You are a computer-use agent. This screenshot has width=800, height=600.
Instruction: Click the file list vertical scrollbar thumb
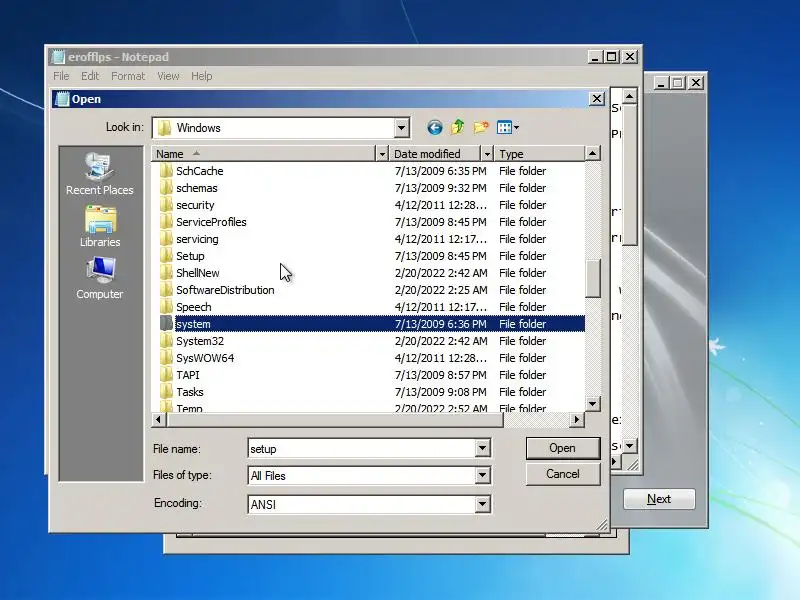click(x=592, y=278)
